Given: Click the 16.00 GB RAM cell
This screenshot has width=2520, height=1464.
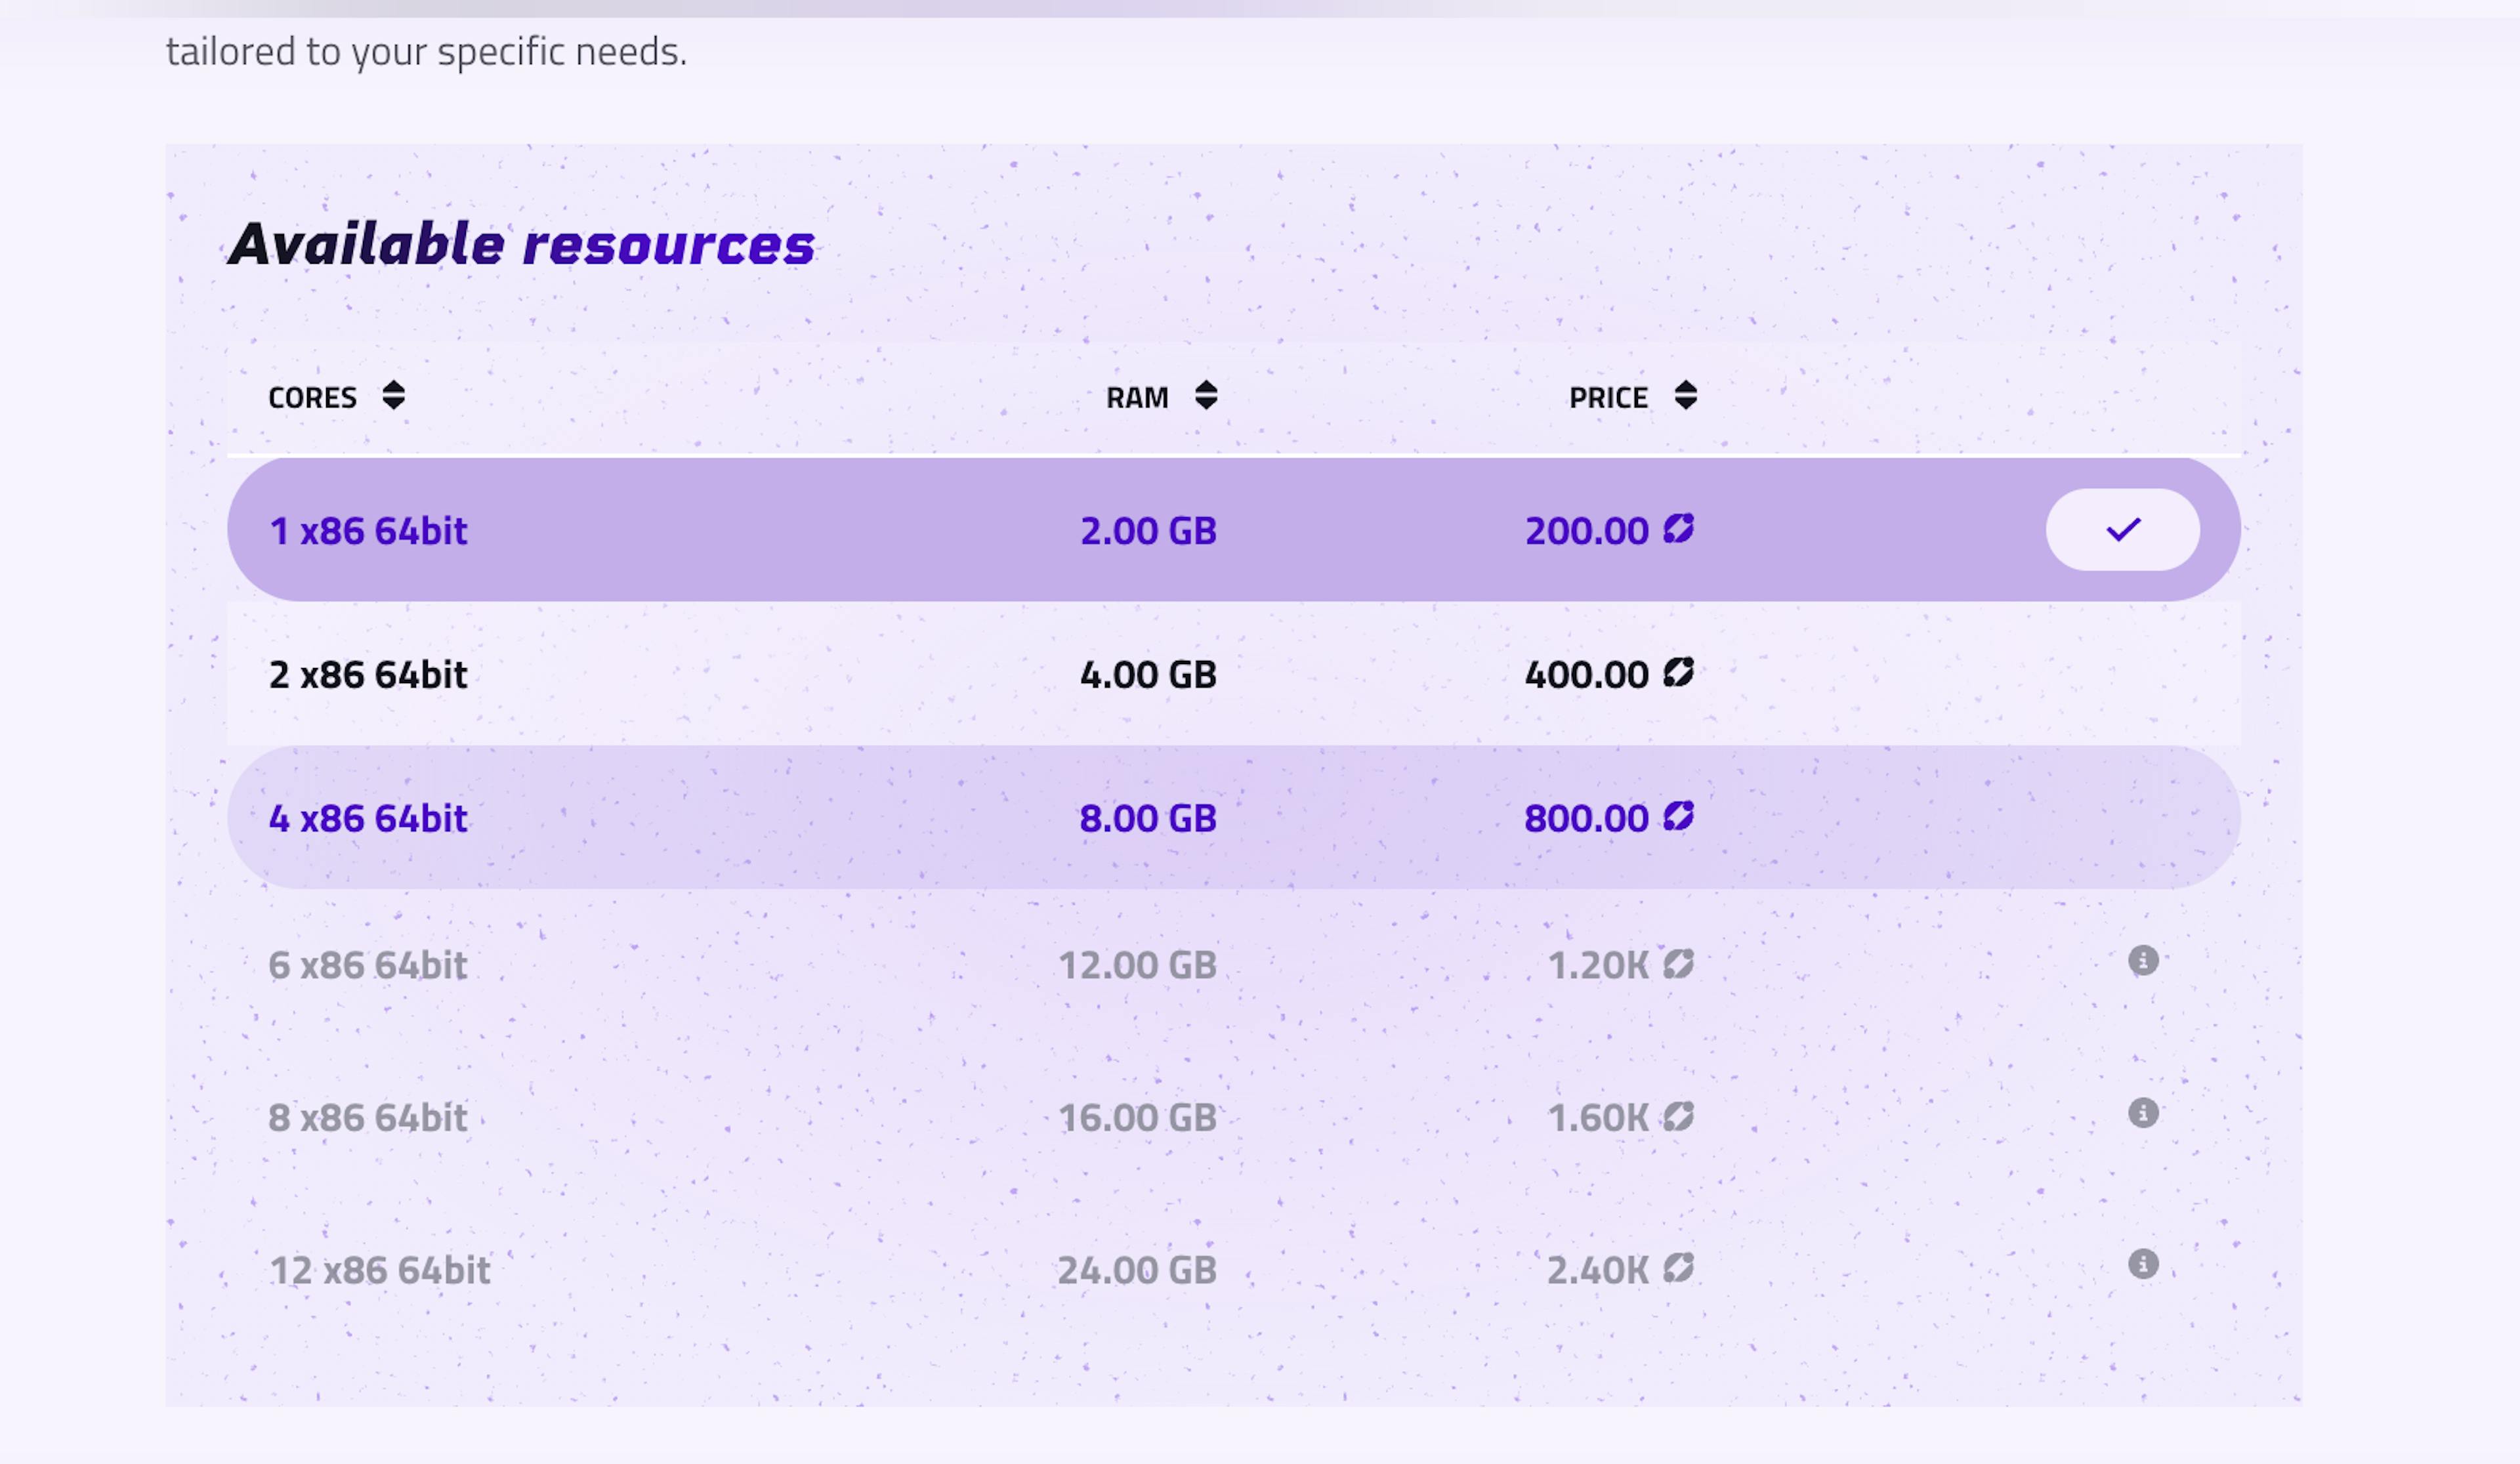Looking at the screenshot, I should click(x=1137, y=1118).
